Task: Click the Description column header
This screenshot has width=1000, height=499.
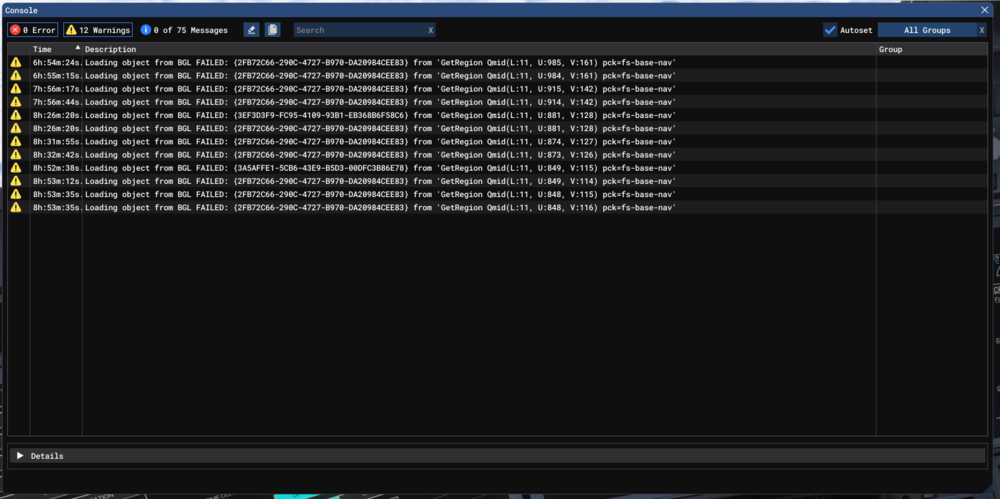Action: (x=110, y=49)
